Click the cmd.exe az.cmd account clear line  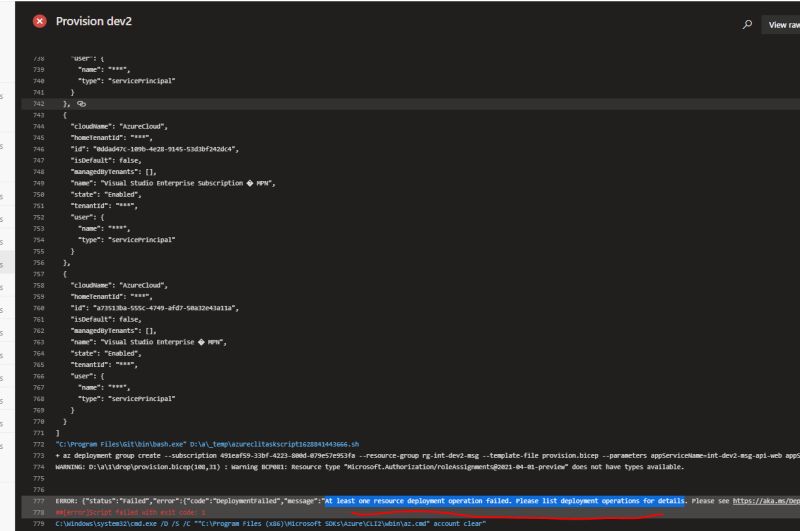click(270, 523)
